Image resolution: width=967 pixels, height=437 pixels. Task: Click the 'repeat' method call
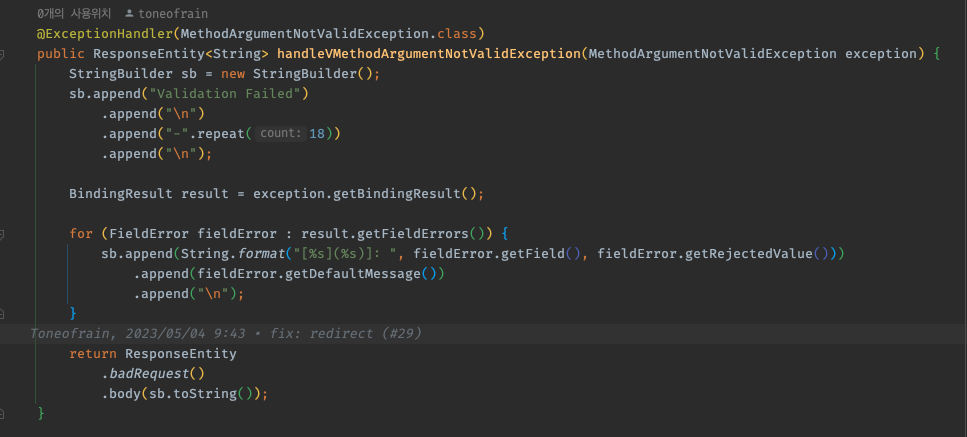click(x=221, y=134)
